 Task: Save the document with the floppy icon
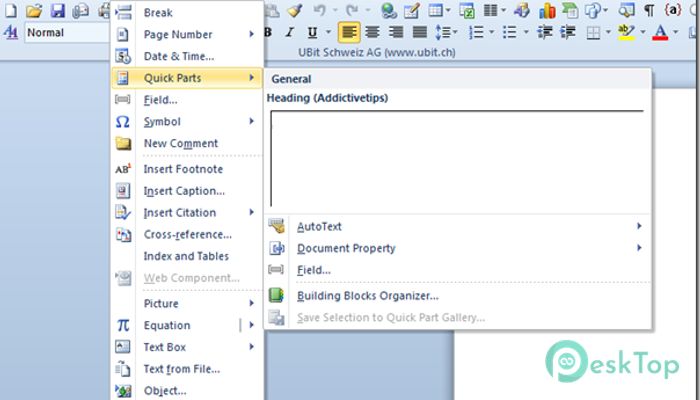[58, 10]
